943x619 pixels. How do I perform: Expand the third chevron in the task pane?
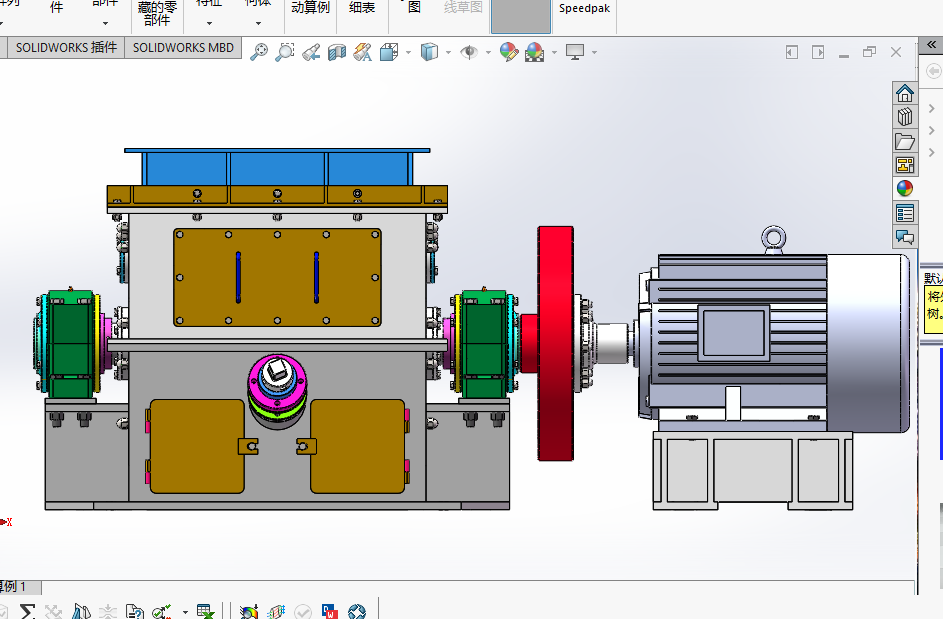(x=932, y=153)
